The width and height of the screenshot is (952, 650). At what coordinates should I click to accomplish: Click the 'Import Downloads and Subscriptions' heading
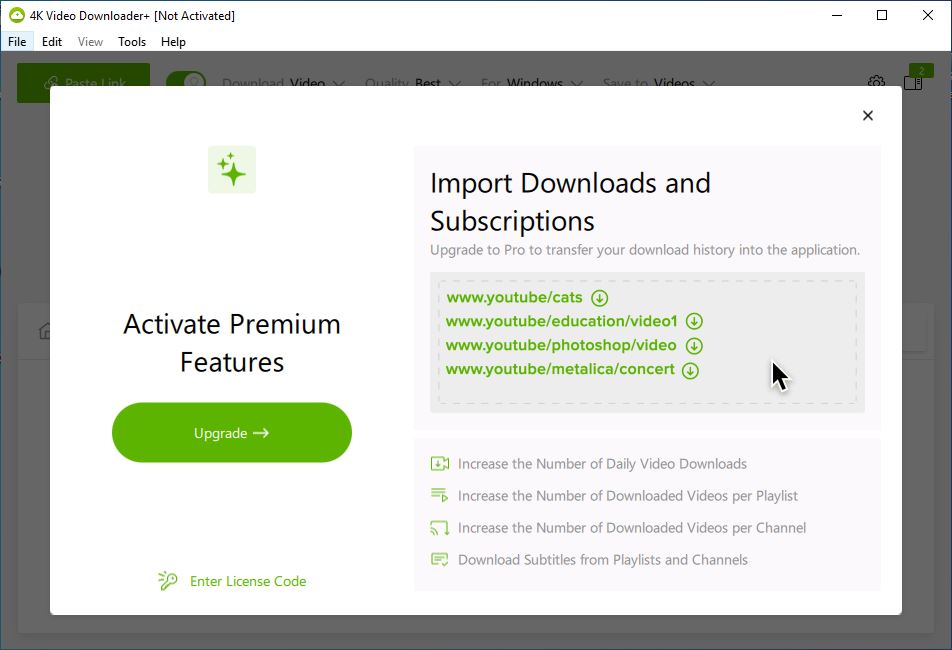click(570, 202)
